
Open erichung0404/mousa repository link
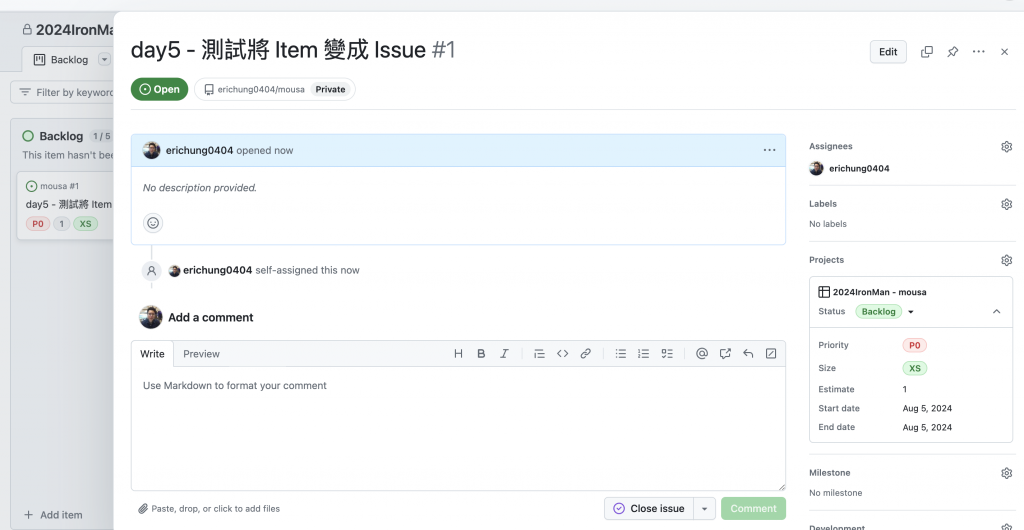[261, 89]
